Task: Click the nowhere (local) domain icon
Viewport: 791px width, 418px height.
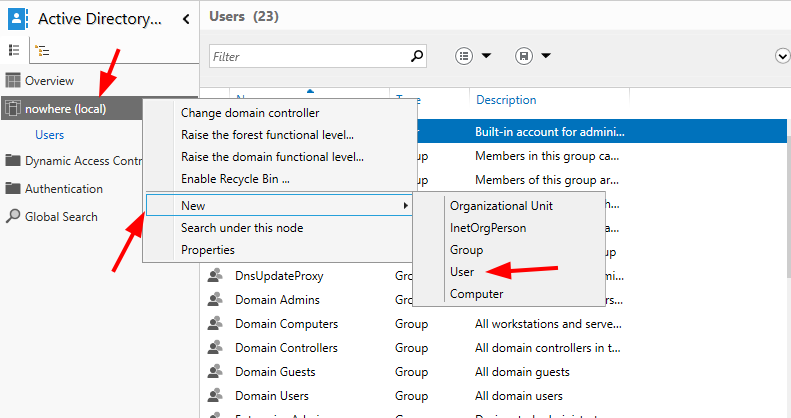Action: click(13, 108)
